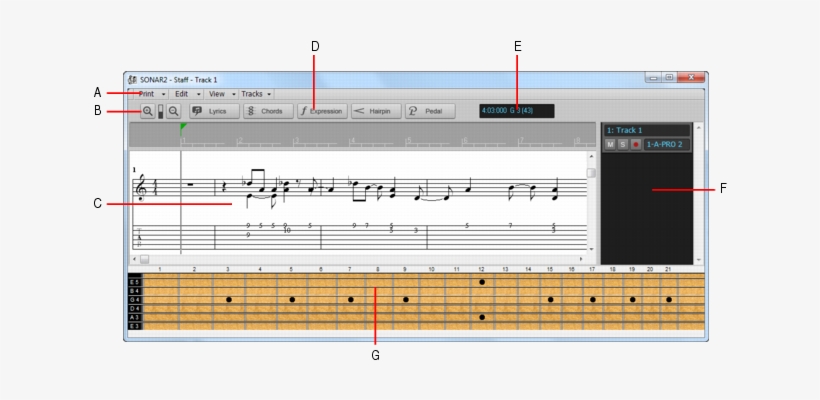
Task: Click the G 4 string label
Action: (134, 300)
